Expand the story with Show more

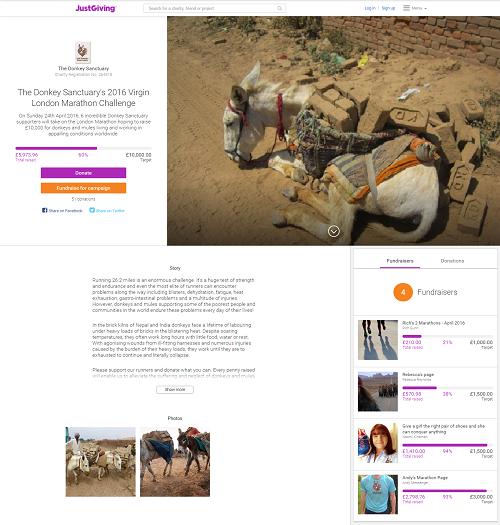[175, 389]
